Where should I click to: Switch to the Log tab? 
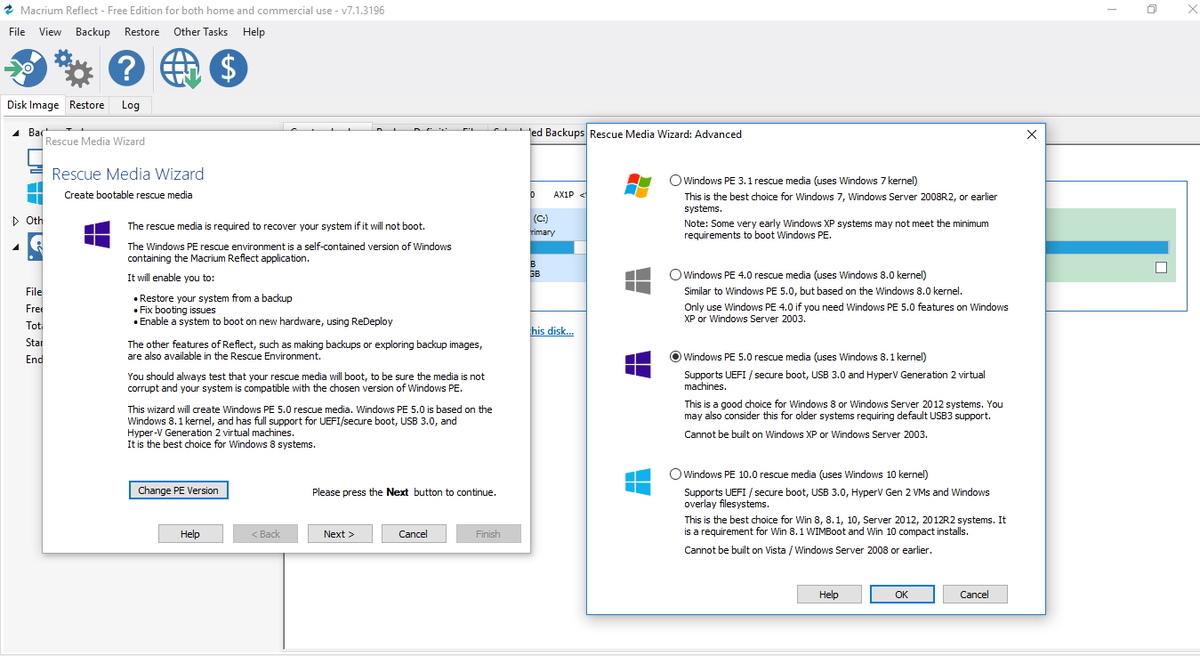point(131,105)
